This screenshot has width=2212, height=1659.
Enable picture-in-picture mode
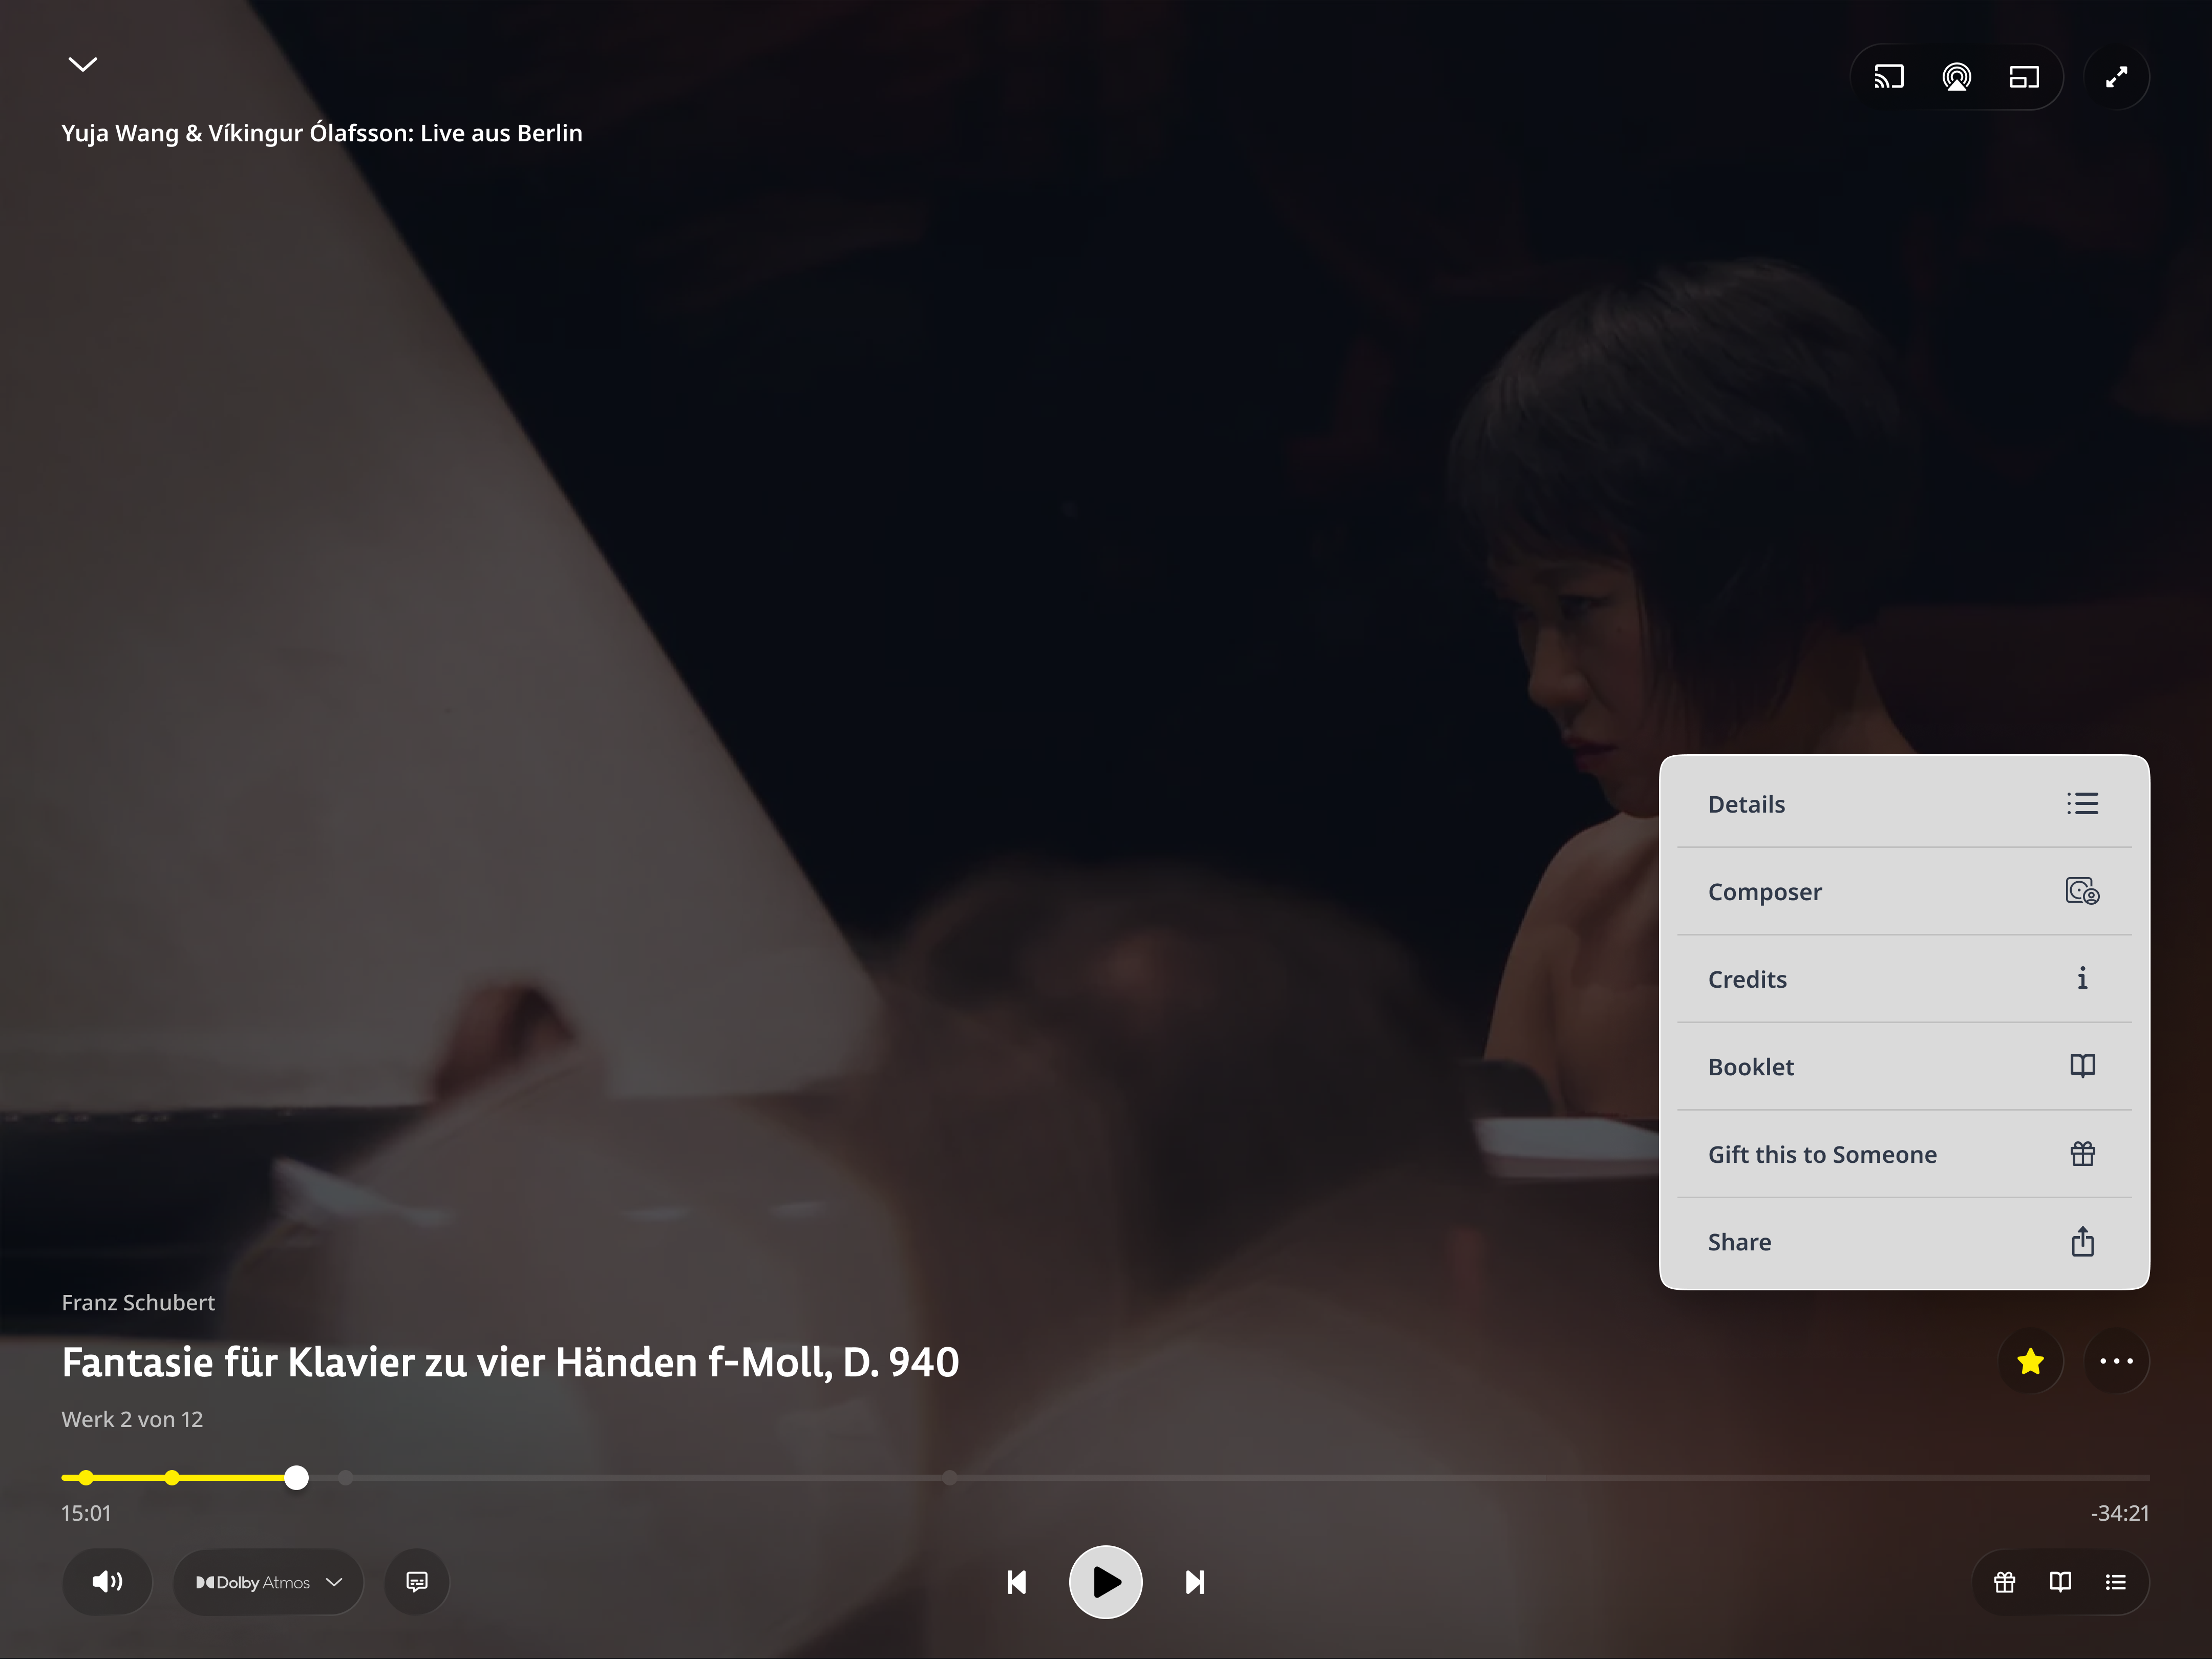coord(2024,76)
